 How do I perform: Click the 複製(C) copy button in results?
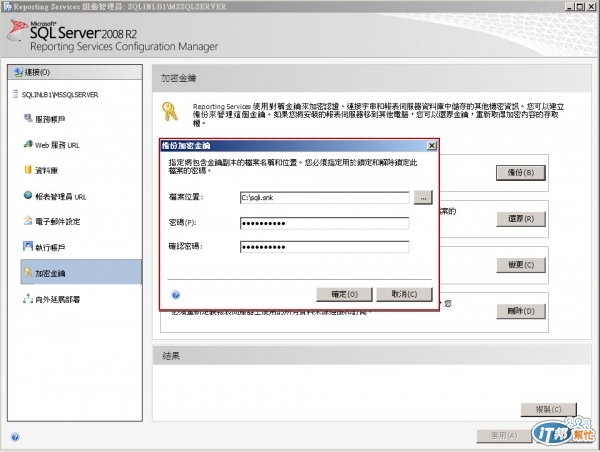tap(548, 410)
